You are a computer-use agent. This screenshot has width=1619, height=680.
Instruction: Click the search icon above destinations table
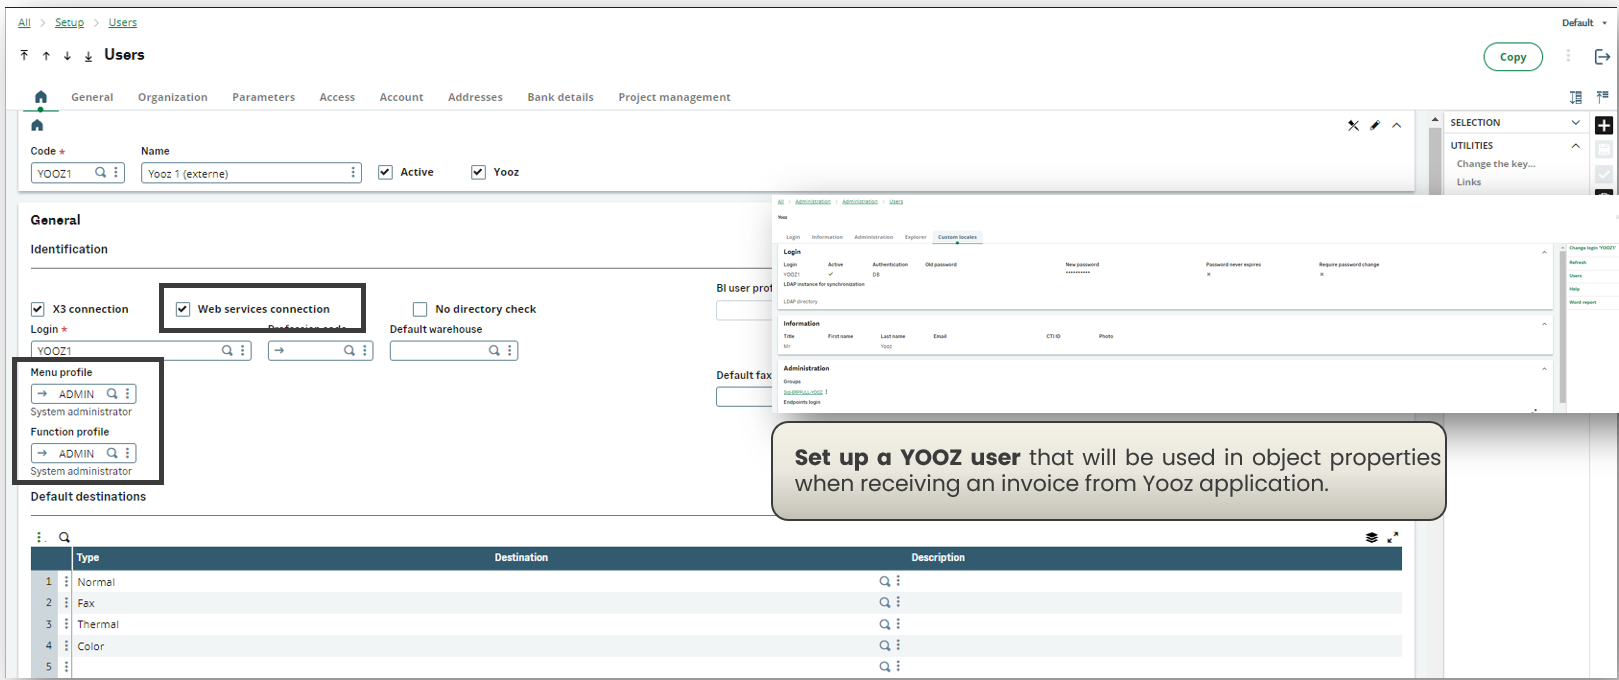coord(64,537)
